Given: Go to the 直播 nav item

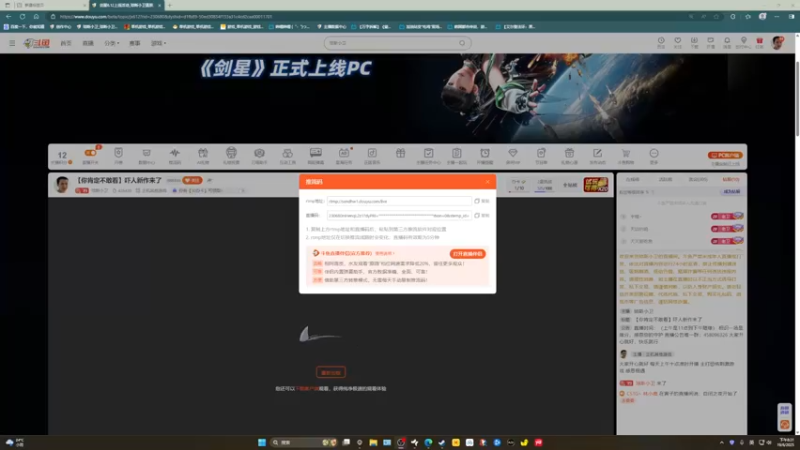Looking at the screenshot, I should pos(88,43).
